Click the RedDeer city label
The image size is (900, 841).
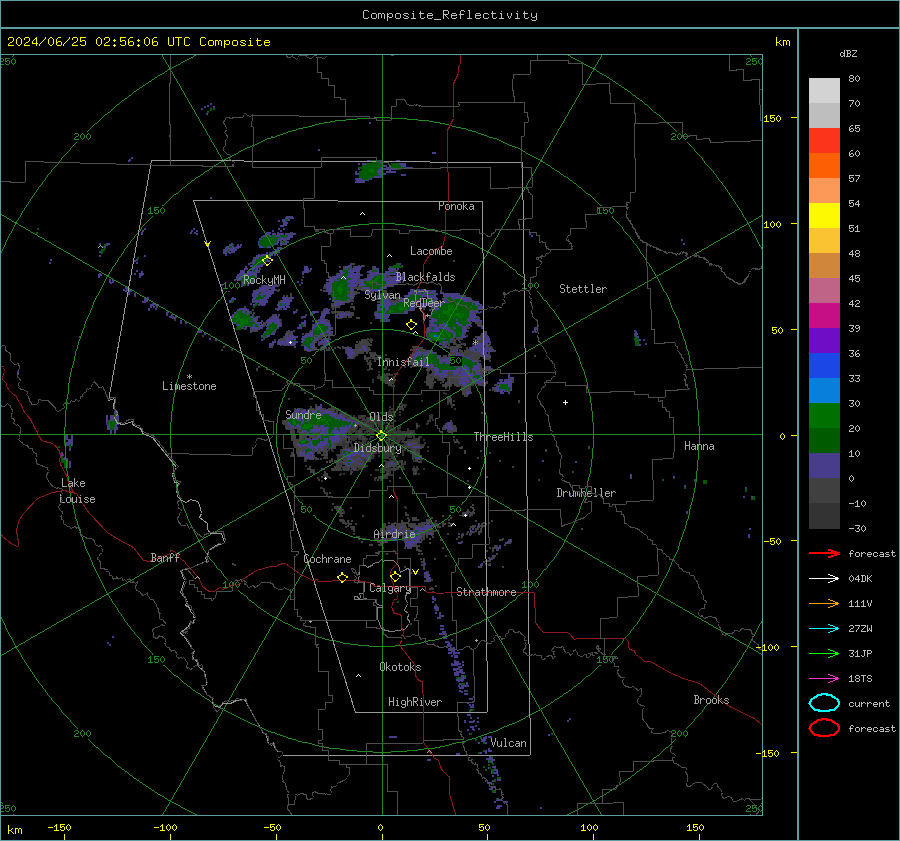(424, 303)
